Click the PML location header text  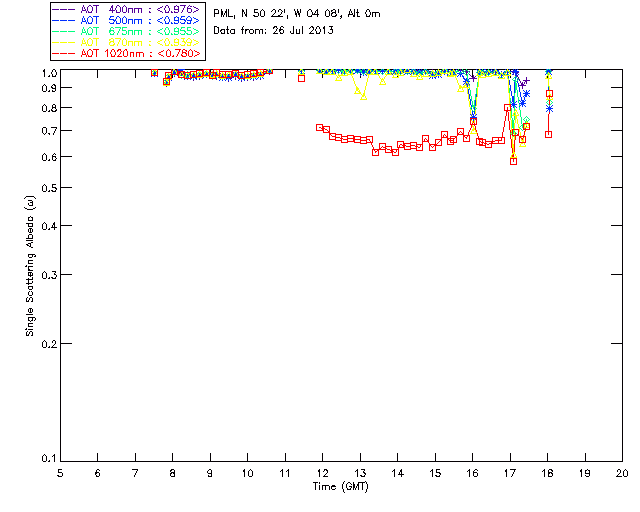[297, 14]
